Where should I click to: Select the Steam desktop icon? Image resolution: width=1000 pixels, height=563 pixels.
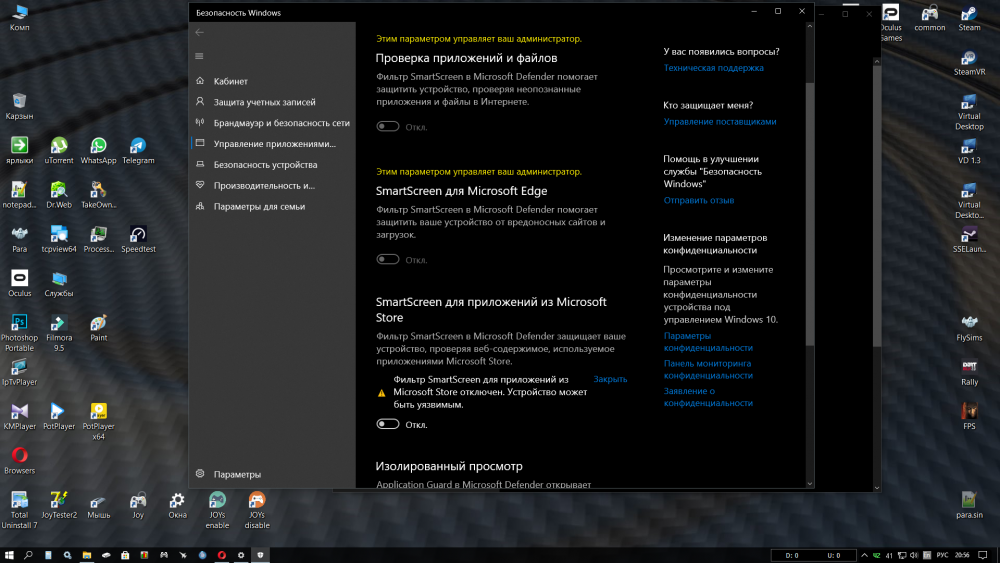[969, 18]
